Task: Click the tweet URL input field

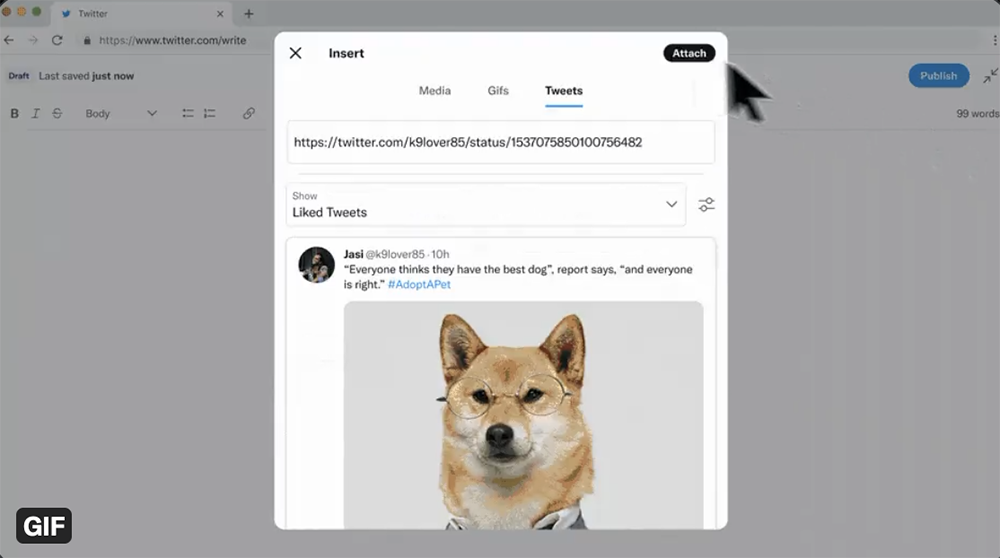Action: (x=501, y=142)
